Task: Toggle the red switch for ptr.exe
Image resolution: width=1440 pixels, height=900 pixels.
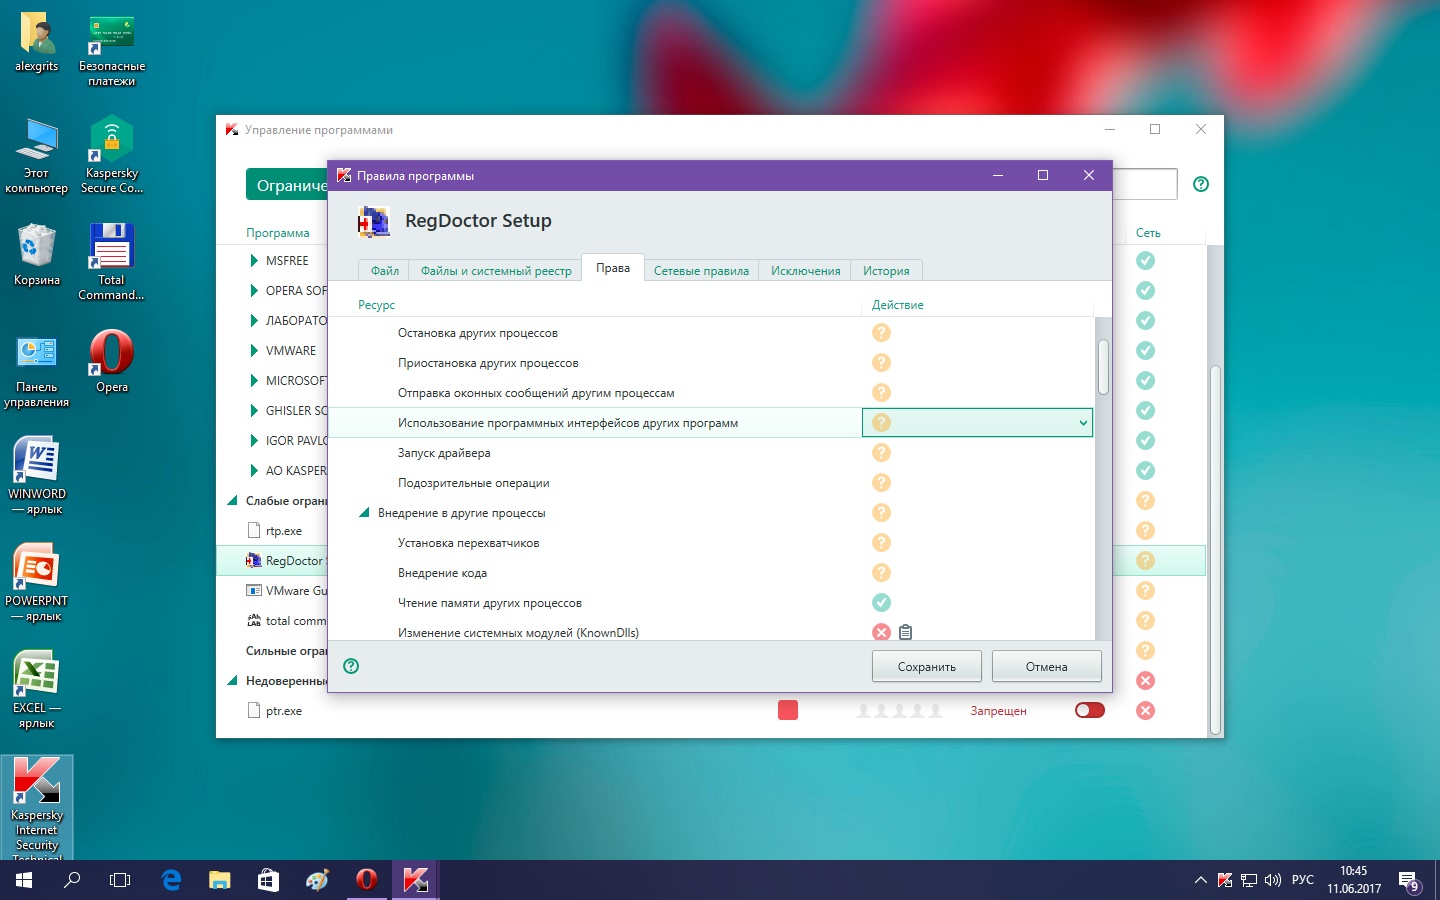Action: click(x=1089, y=710)
